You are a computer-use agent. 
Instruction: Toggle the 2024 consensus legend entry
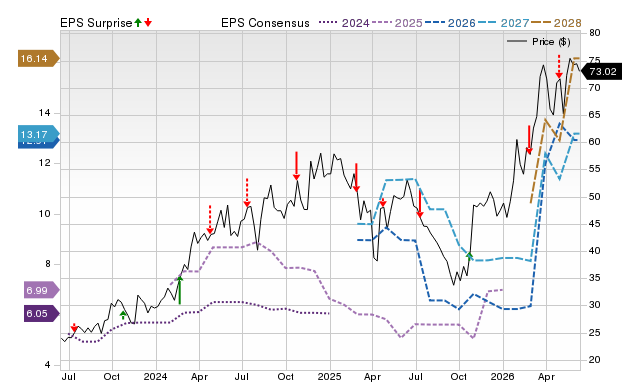[344, 23]
